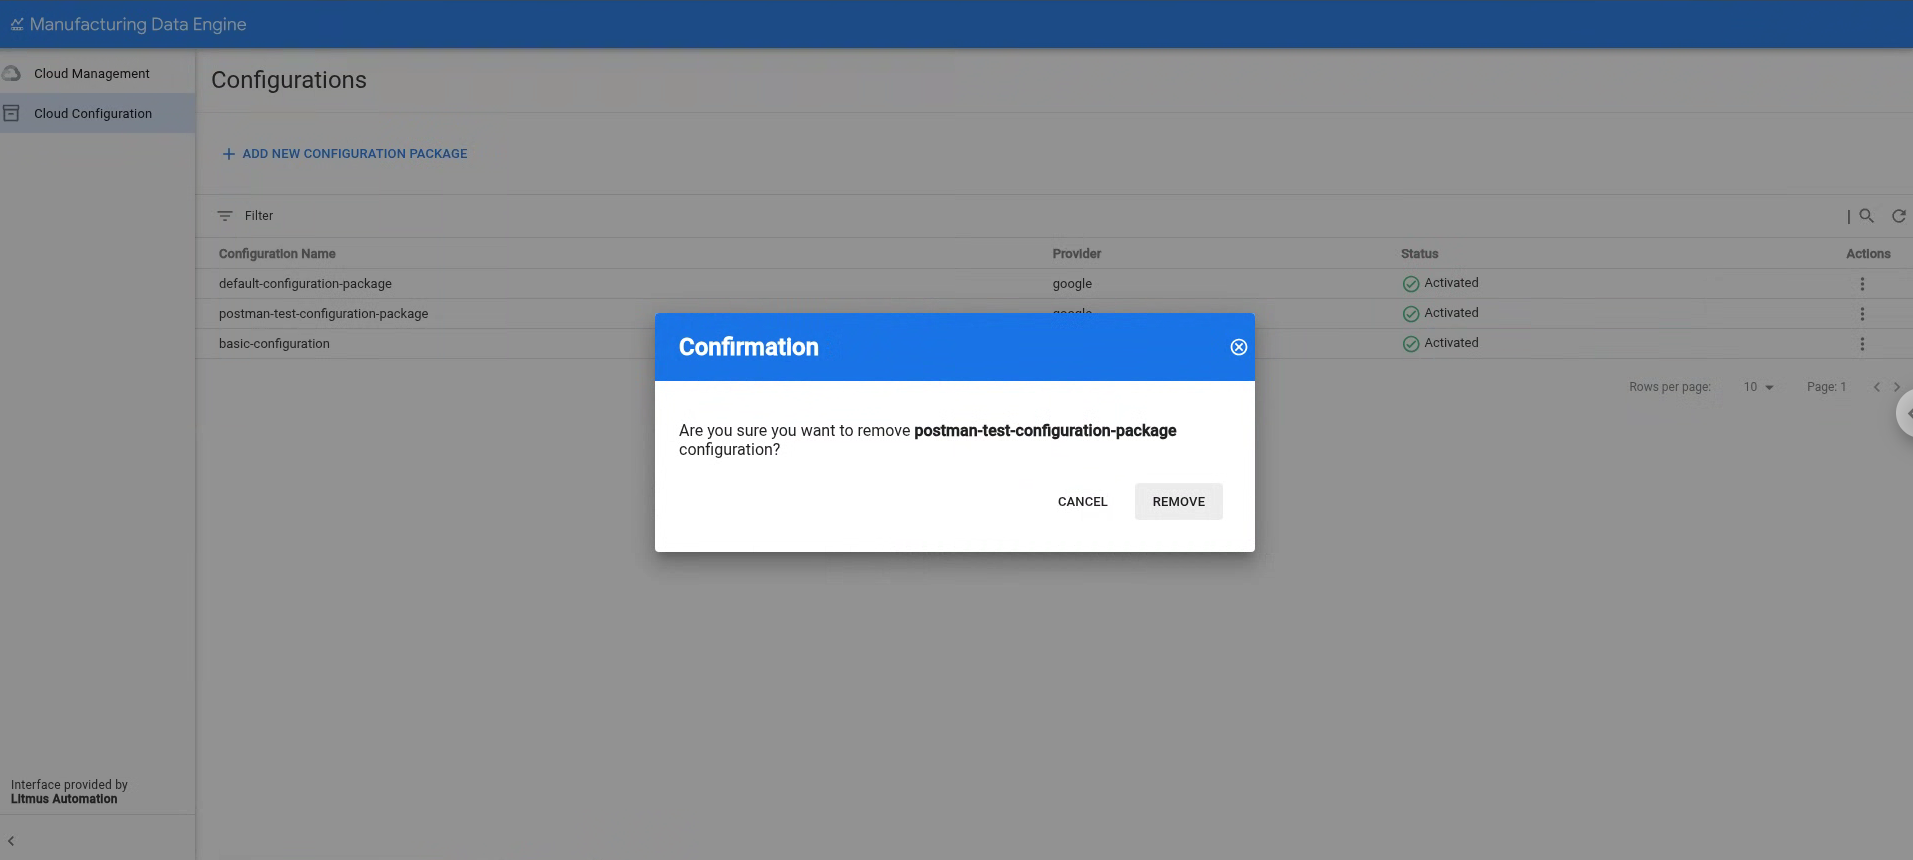Click the Filter list icon
The image size is (1913, 860).
click(x=225, y=216)
